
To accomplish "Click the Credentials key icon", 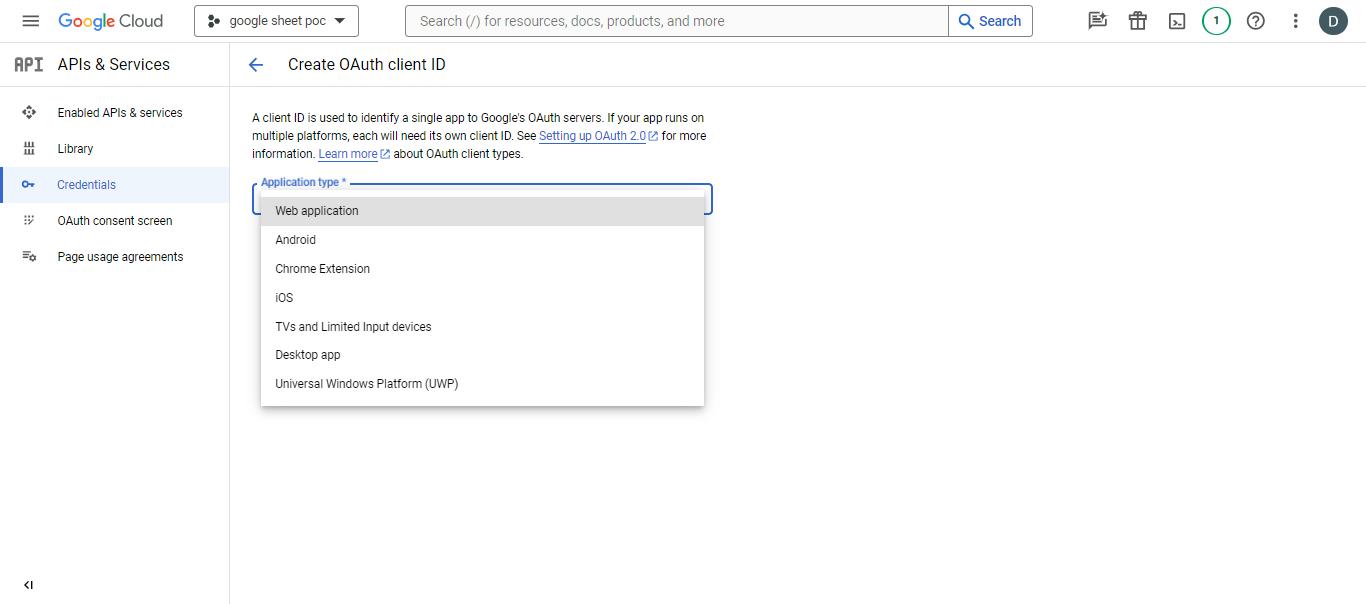I will click(29, 185).
